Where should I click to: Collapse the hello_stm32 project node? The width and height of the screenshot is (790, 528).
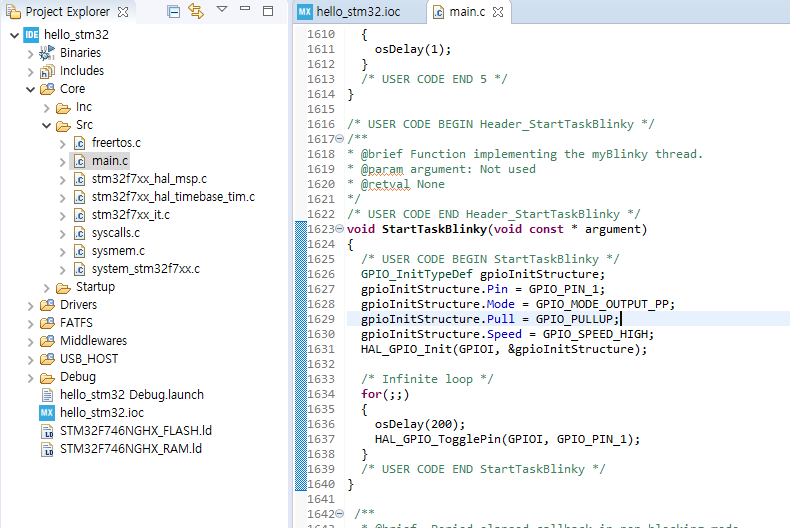coord(13,35)
